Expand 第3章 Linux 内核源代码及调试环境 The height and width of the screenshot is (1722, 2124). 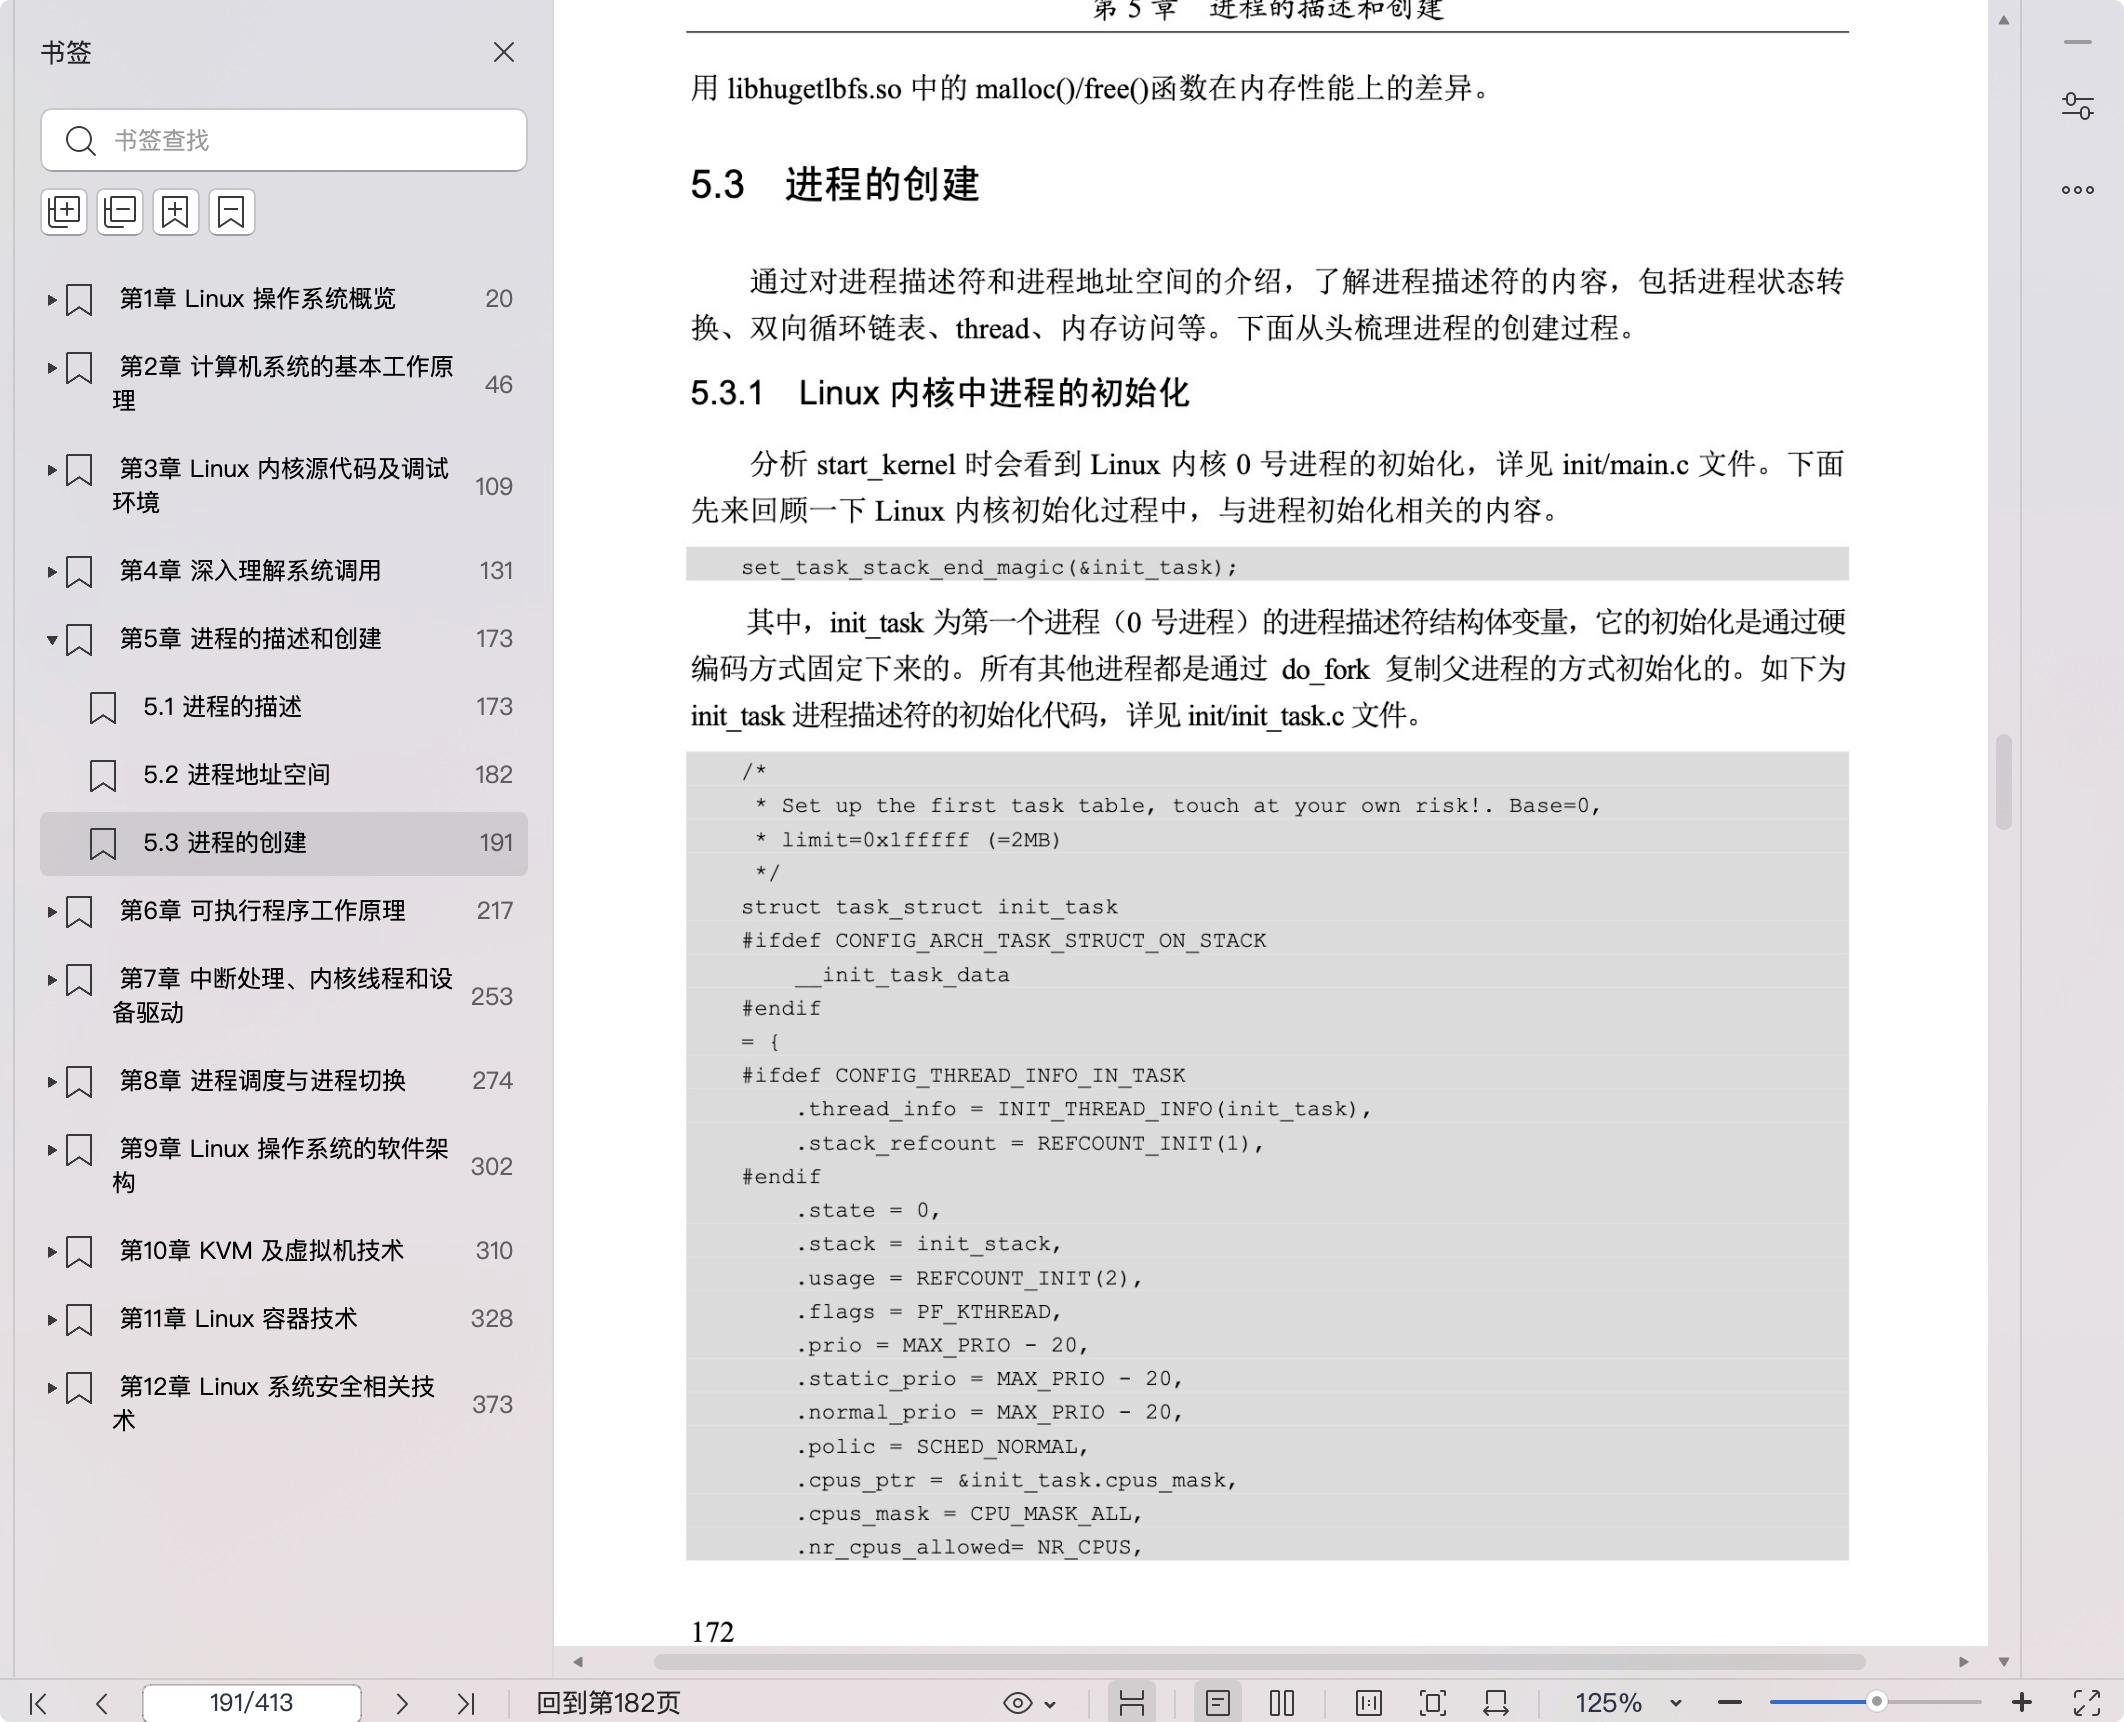[x=52, y=469]
